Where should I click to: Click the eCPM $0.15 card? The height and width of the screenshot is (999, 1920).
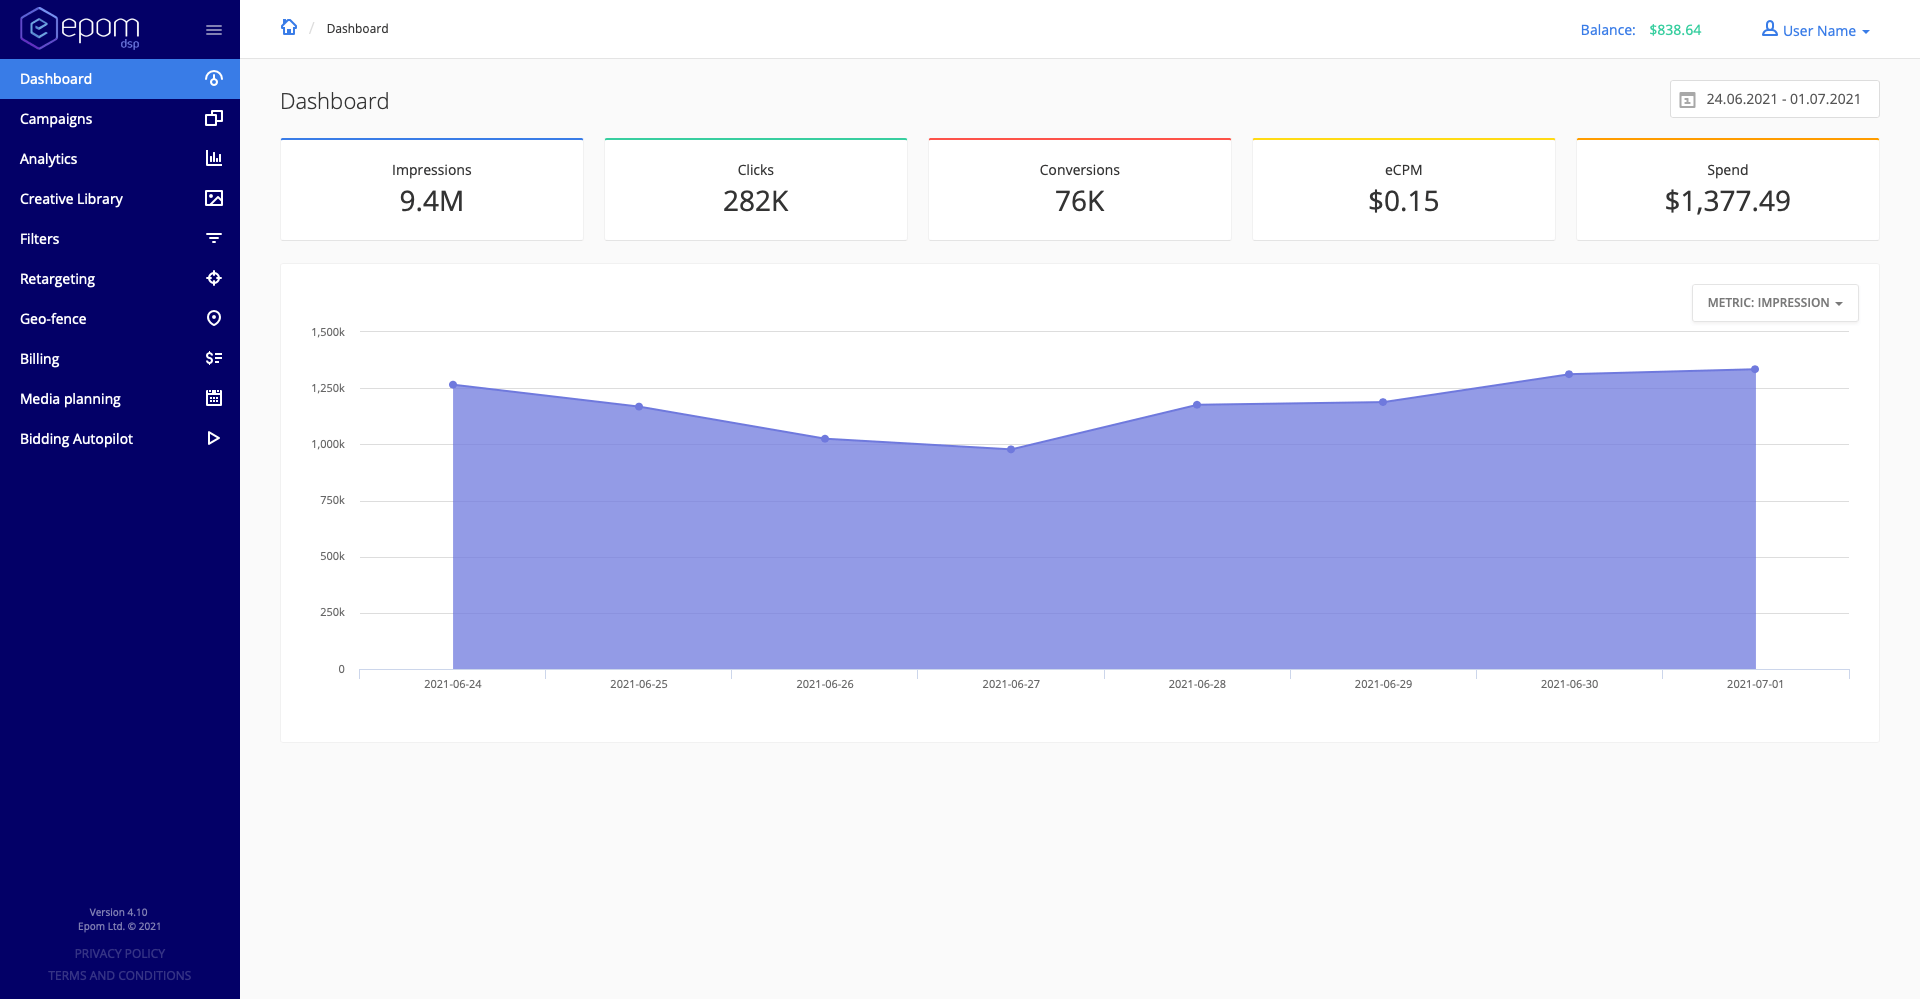[1404, 189]
